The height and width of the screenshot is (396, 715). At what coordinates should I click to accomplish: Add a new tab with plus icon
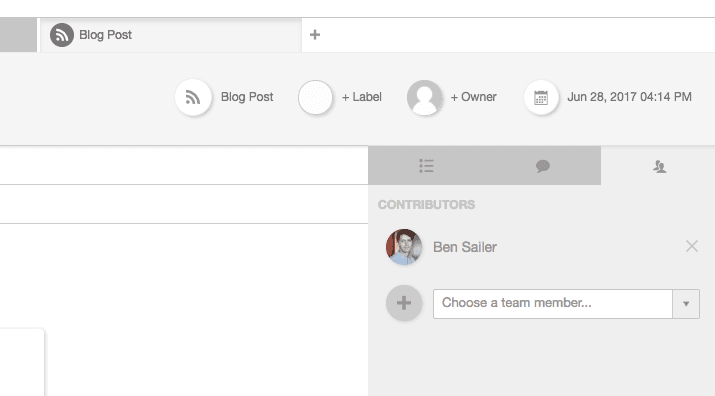315,35
